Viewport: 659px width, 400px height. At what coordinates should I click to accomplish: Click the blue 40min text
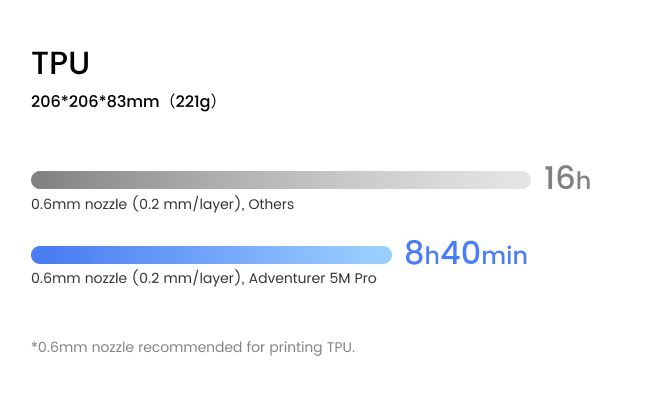pyautogui.click(x=484, y=253)
